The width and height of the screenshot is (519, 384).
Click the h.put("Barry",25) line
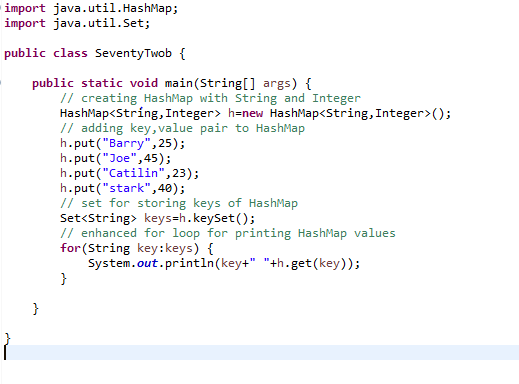[x=122, y=143]
